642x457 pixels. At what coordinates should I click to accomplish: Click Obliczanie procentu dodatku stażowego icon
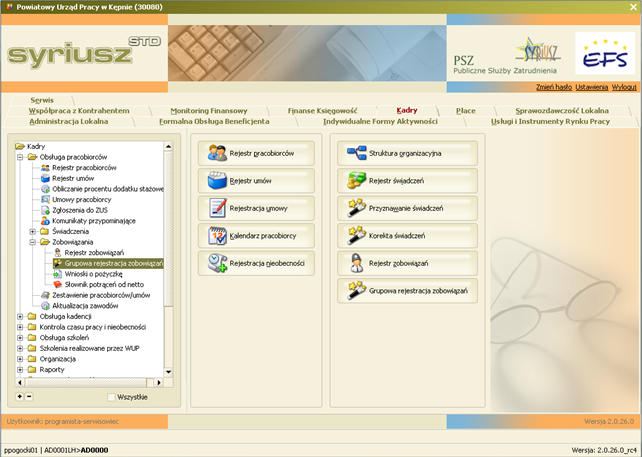[45, 189]
